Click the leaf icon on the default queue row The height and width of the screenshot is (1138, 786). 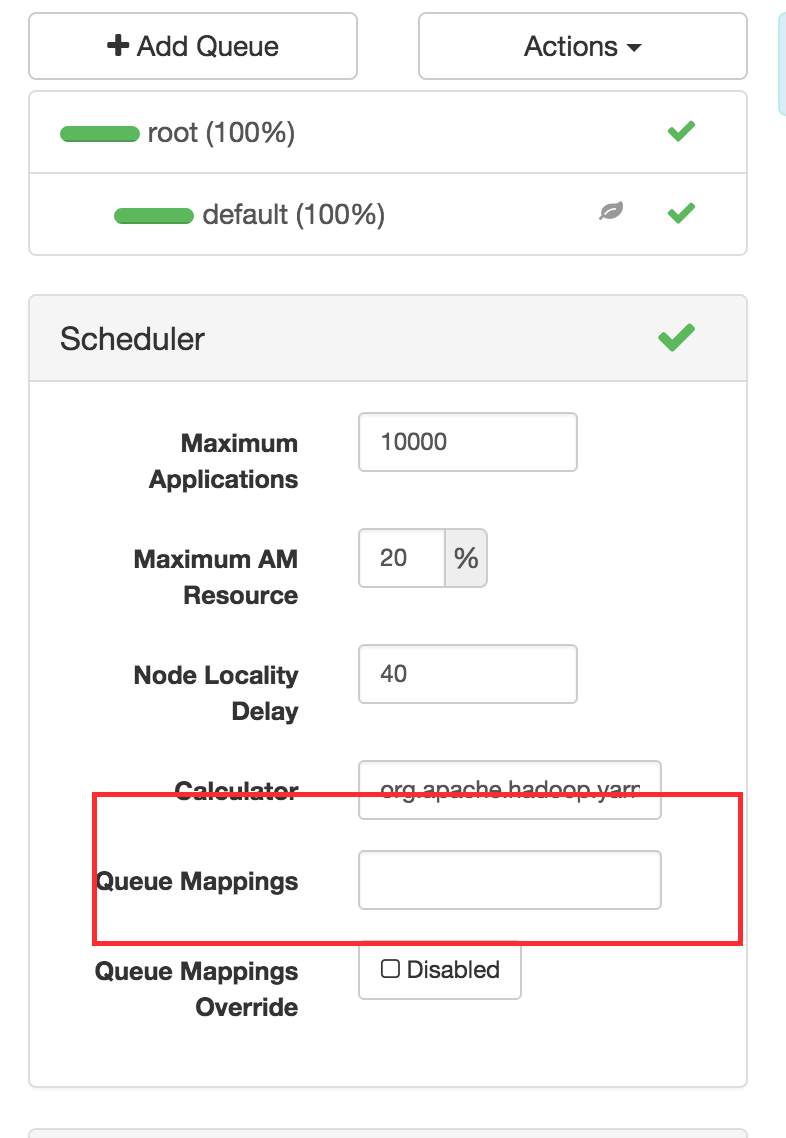pyautogui.click(x=612, y=212)
